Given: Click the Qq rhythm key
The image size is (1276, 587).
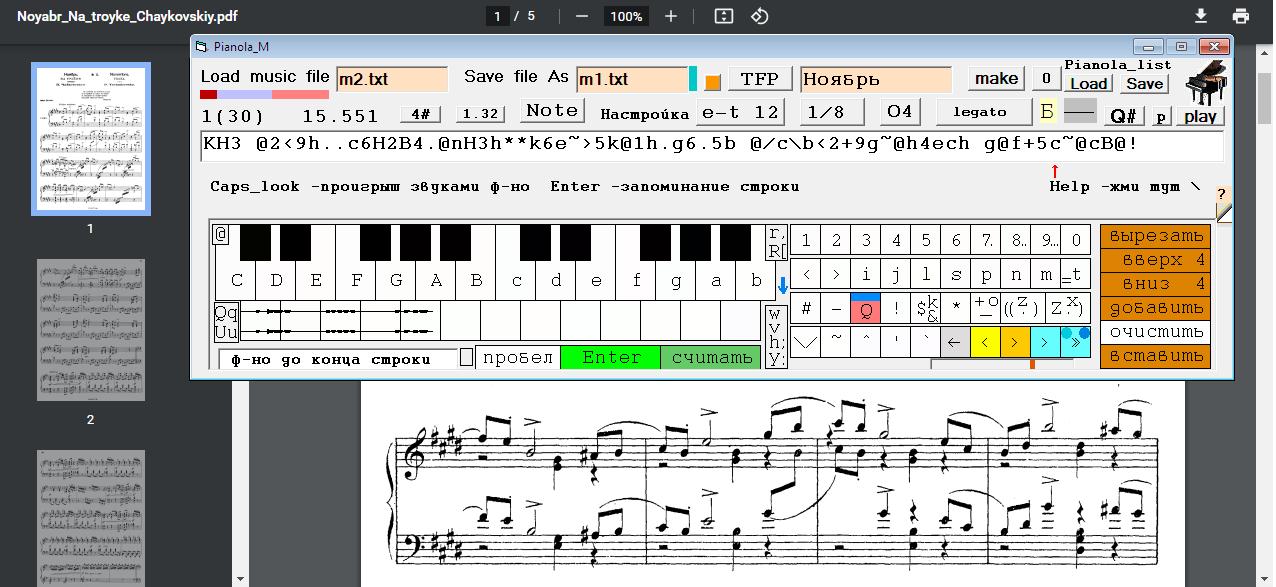Looking at the screenshot, I should 226,311.
